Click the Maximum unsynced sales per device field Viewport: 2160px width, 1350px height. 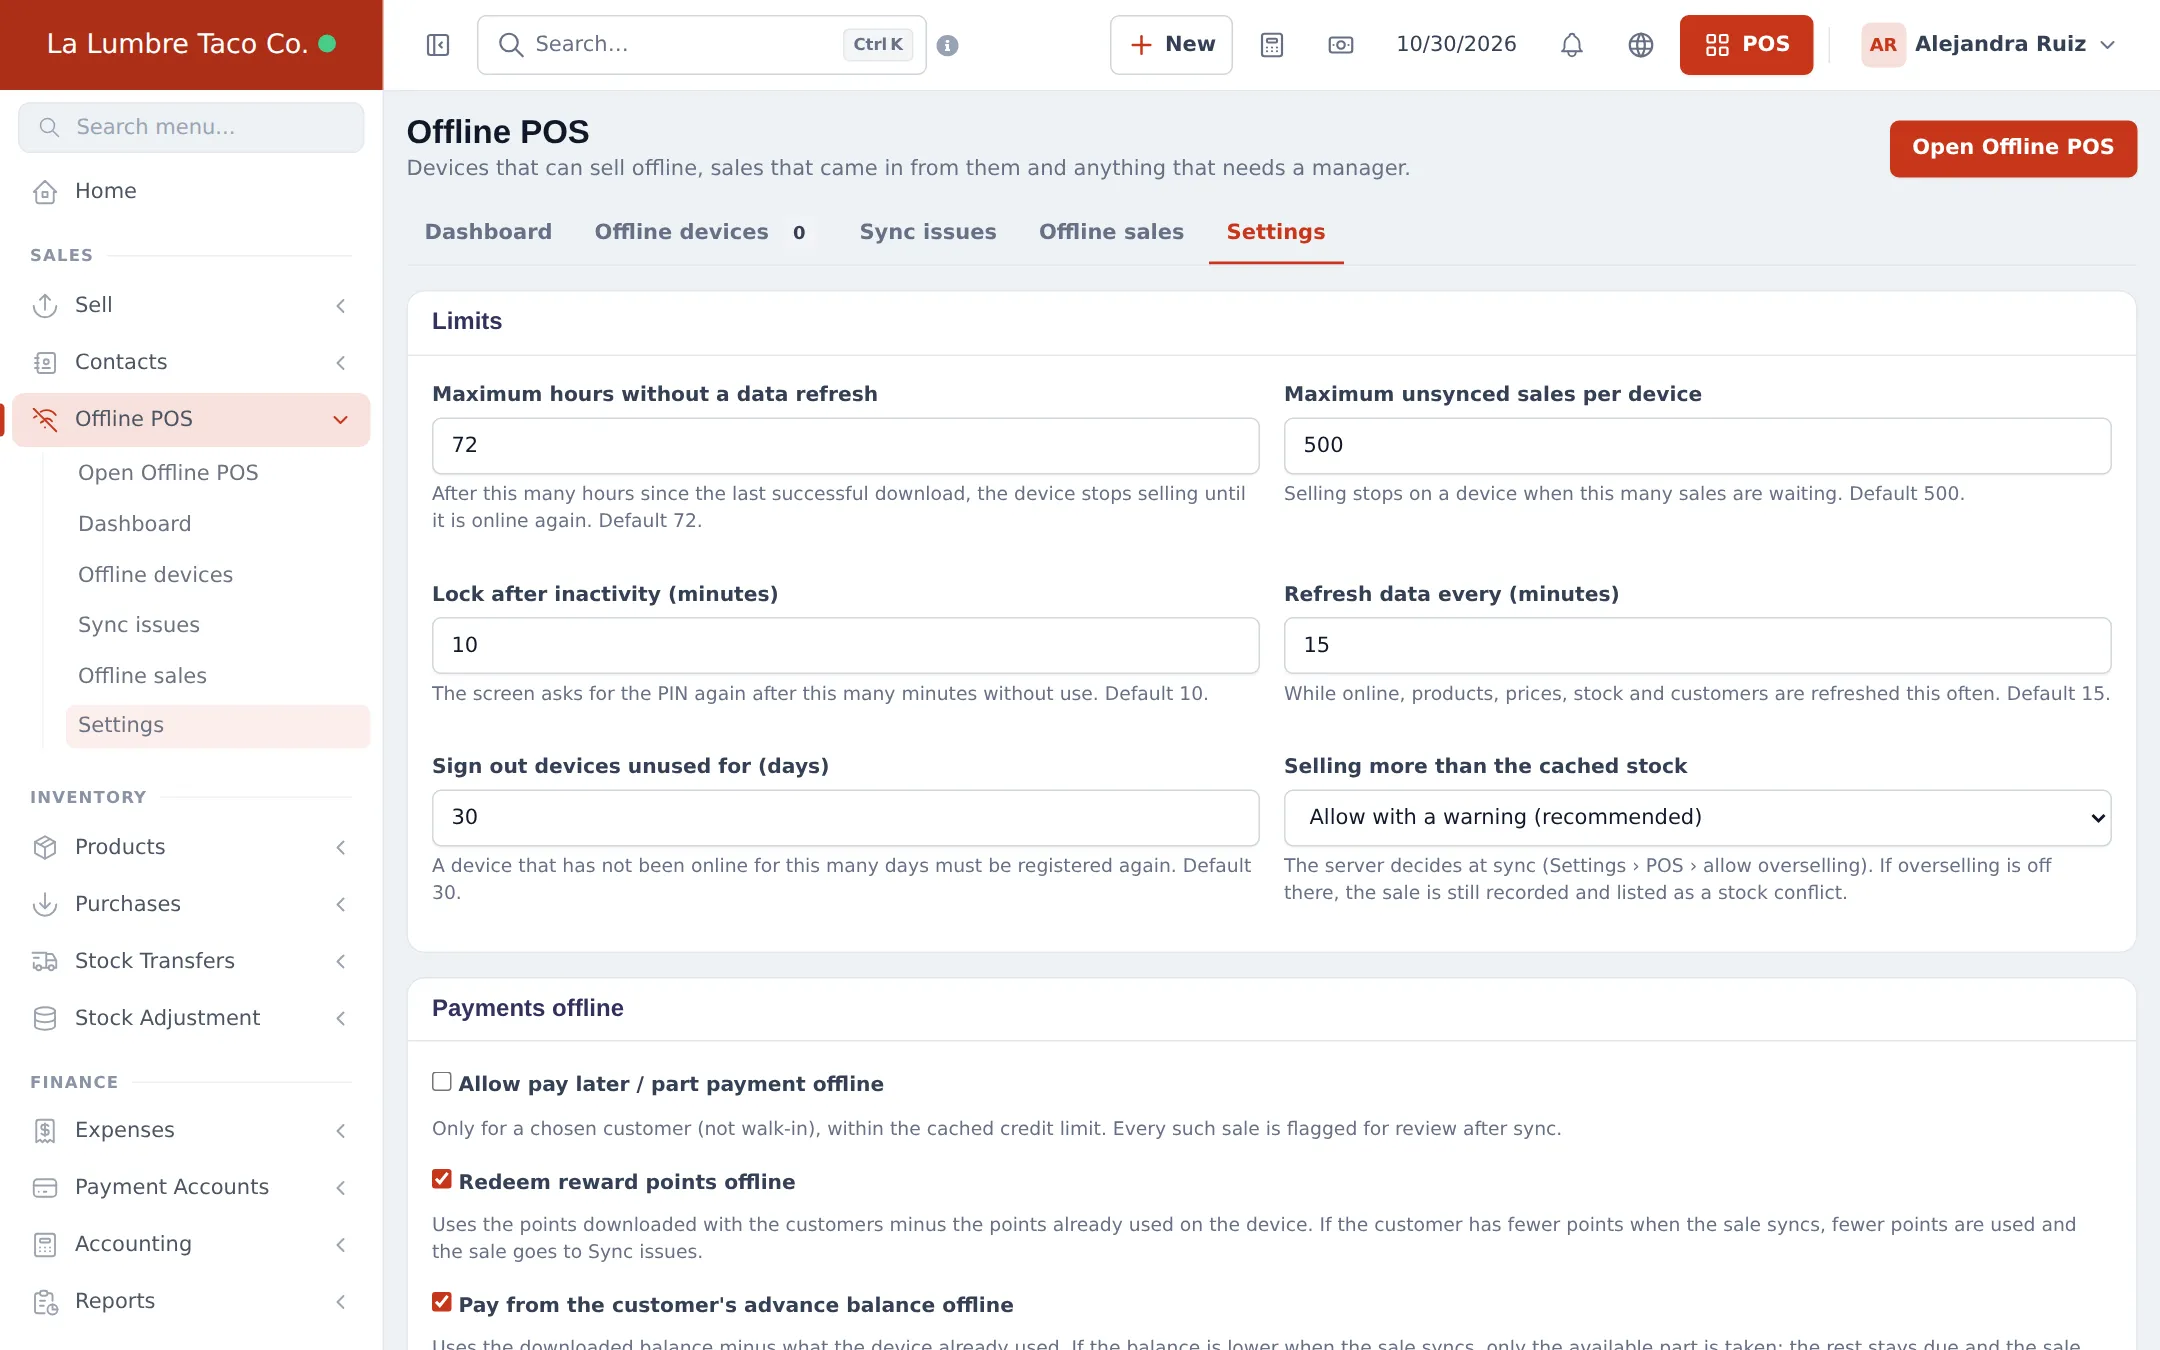1697,446
